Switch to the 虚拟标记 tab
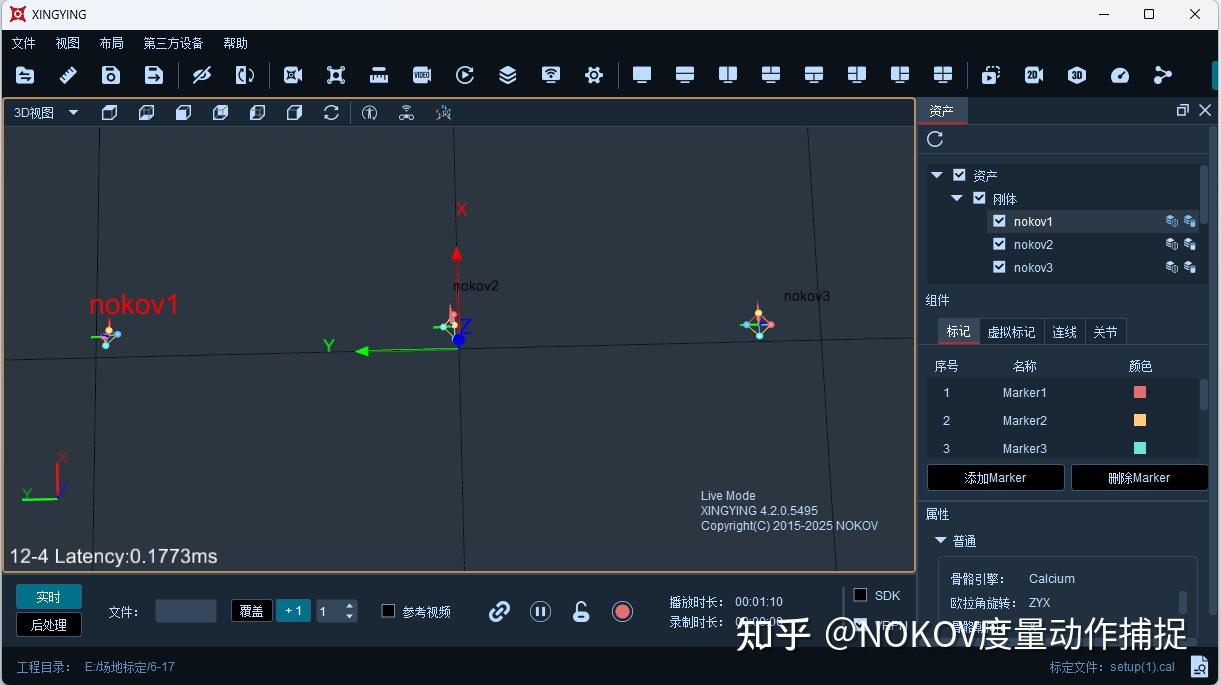1221x685 pixels. (x=1011, y=331)
